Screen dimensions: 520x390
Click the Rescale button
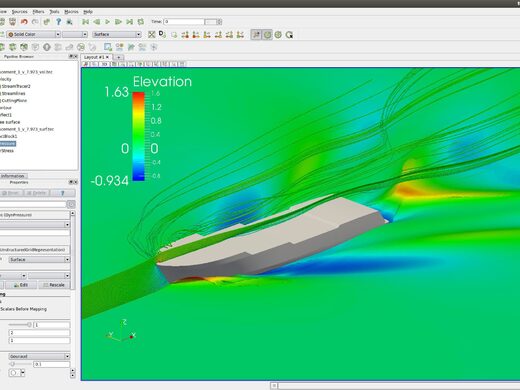coord(54,285)
